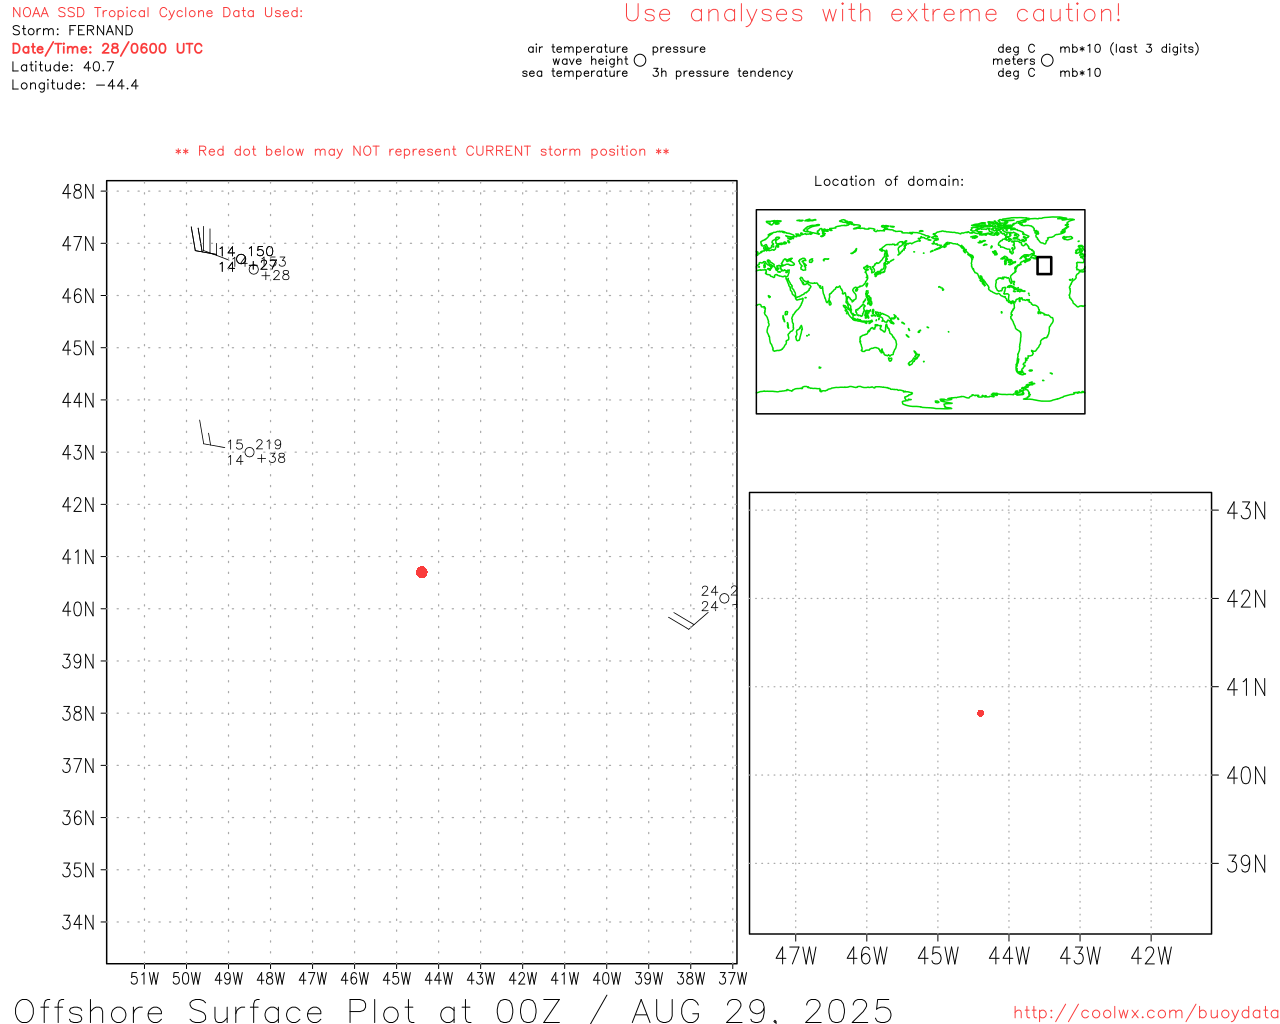Click the '45N' latitude label
The height and width of the screenshot is (1024, 1280).
(78, 348)
